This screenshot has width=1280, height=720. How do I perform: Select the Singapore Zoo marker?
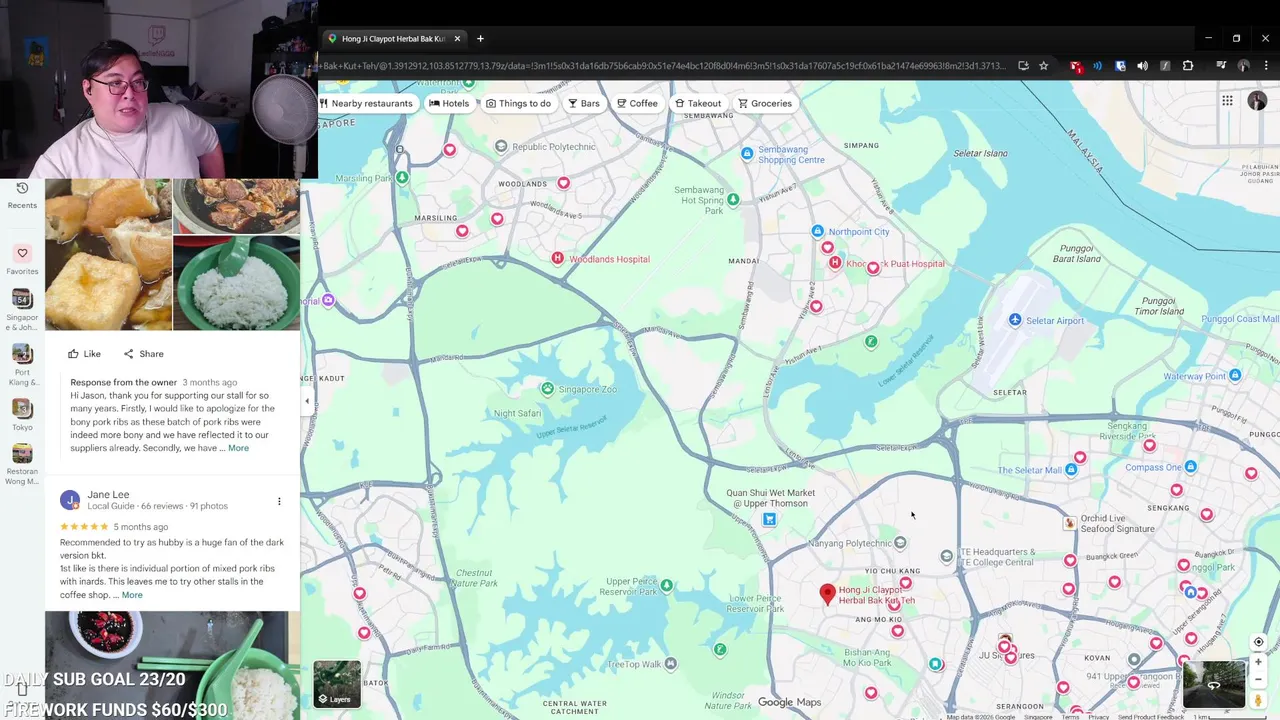547,388
